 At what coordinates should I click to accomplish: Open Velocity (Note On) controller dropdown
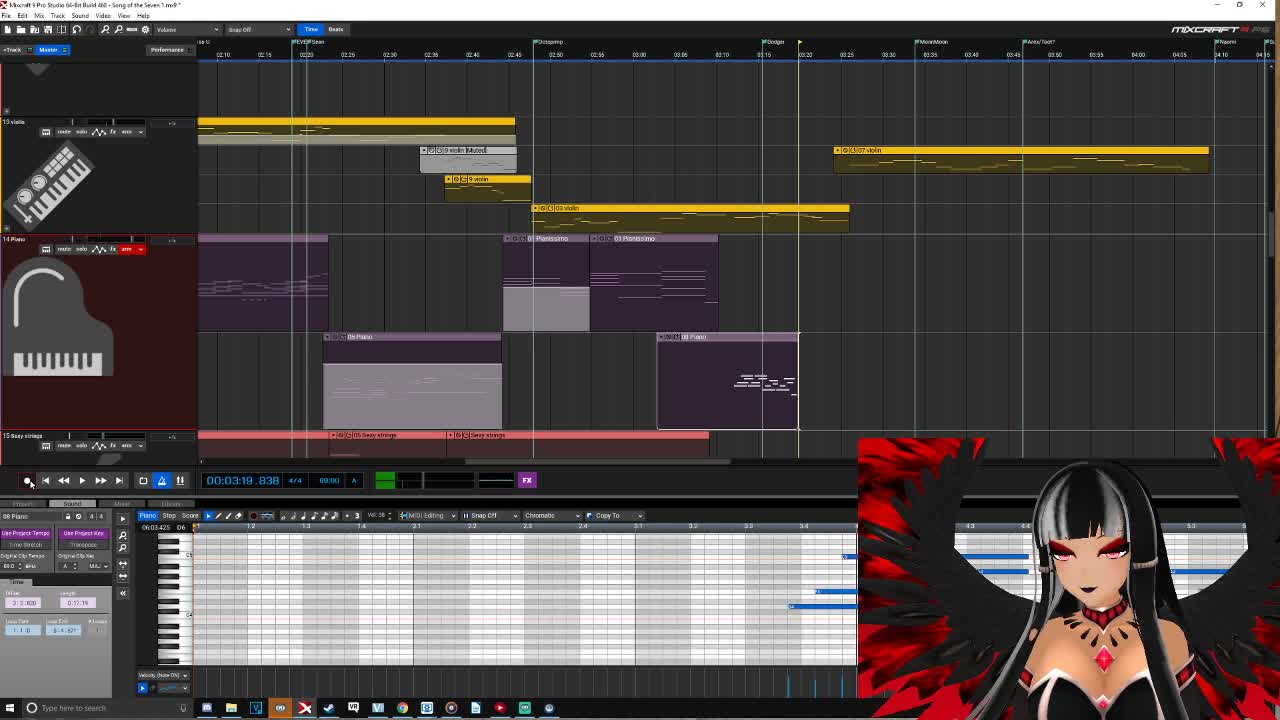pyautogui.click(x=162, y=675)
